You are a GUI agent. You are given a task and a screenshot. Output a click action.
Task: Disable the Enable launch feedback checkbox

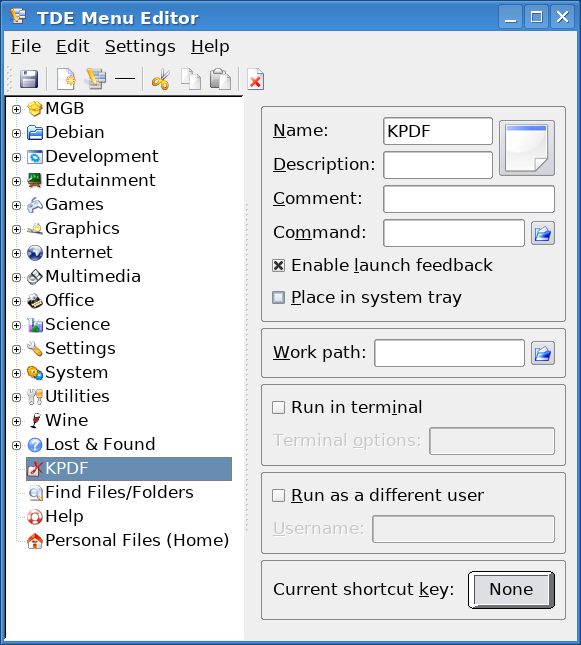click(x=279, y=266)
